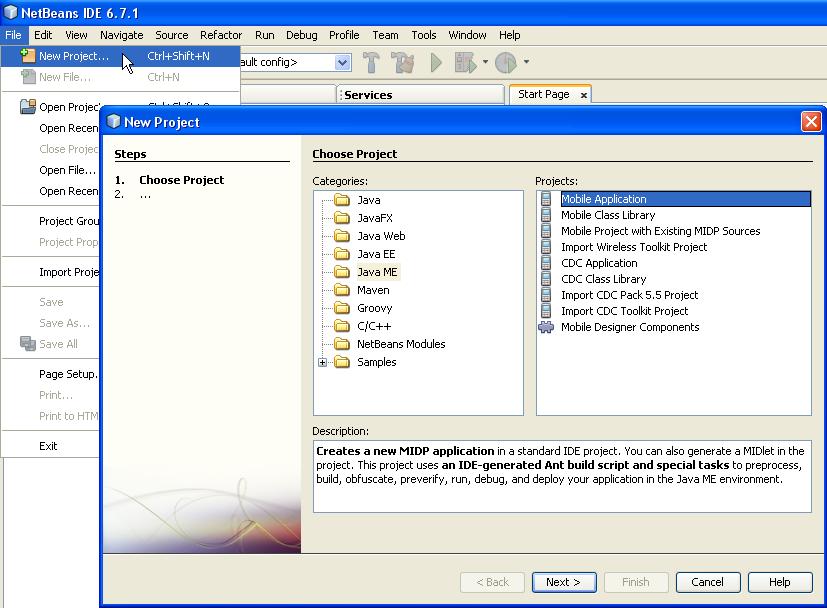Click the Debug Main Project icon
The height and width of the screenshot is (608, 827).
click(x=466, y=62)
